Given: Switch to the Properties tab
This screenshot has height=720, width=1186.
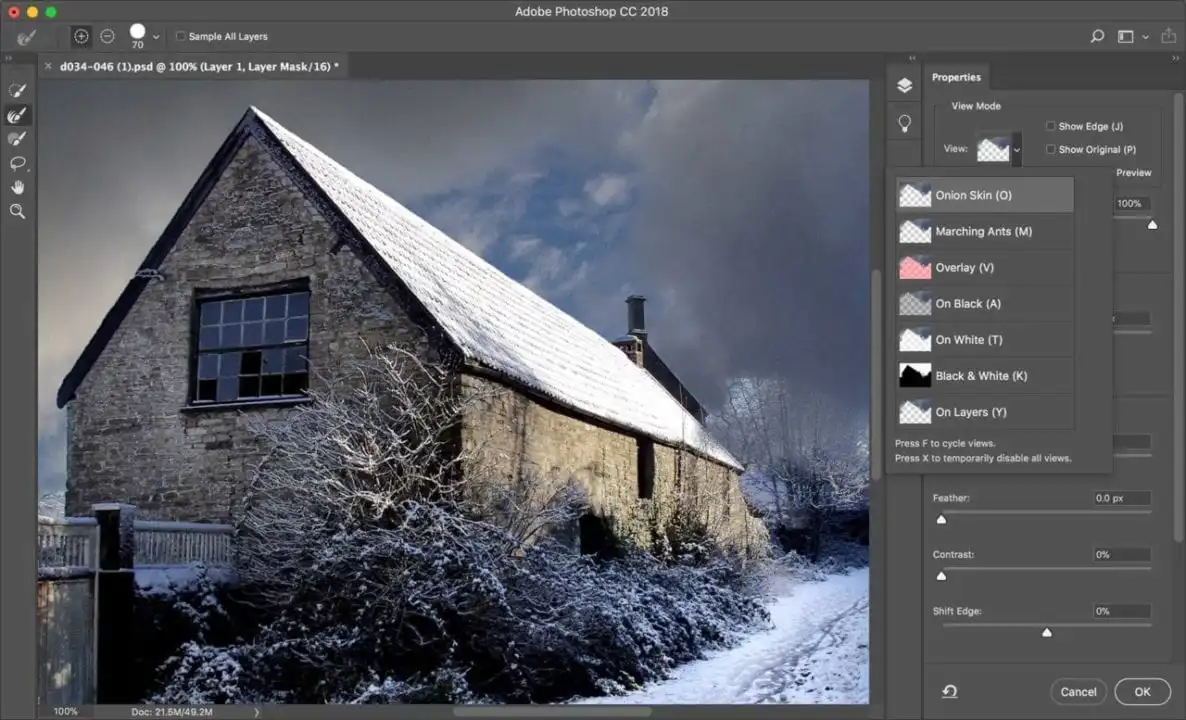Looking at the screenshot, I should point(956,77).
